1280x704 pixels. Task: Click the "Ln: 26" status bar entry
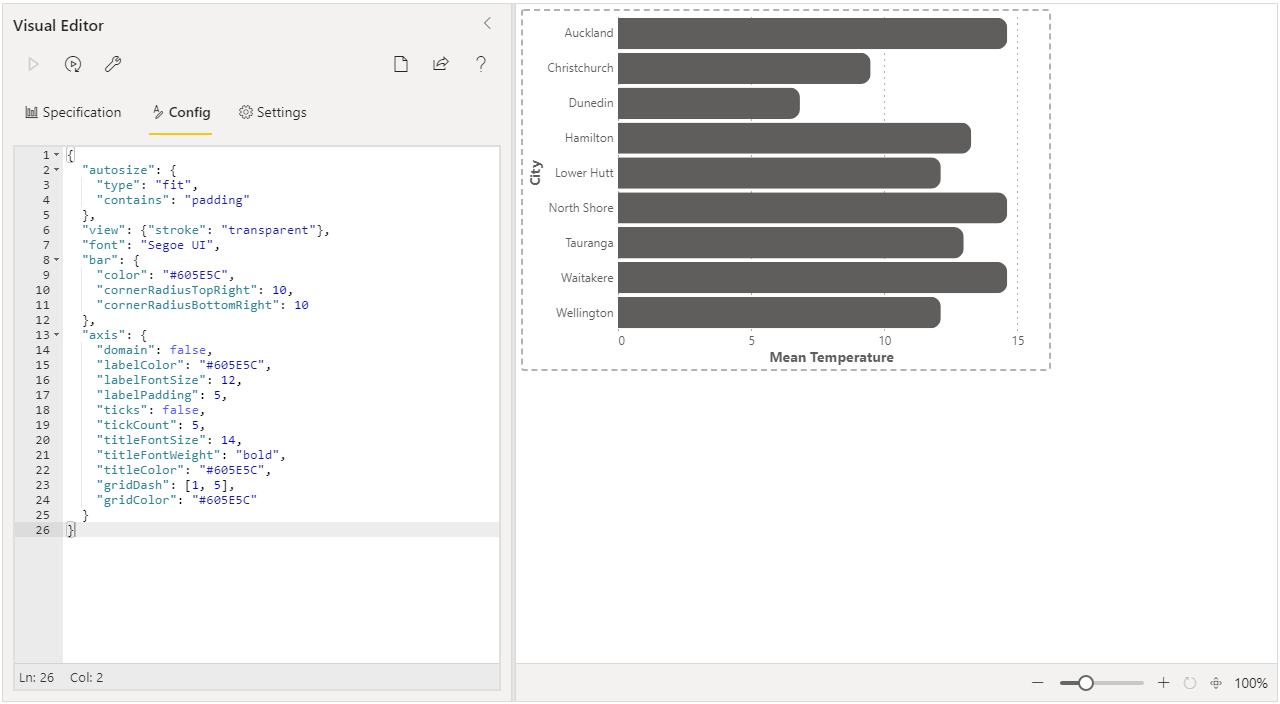click(x=37, y=677)
